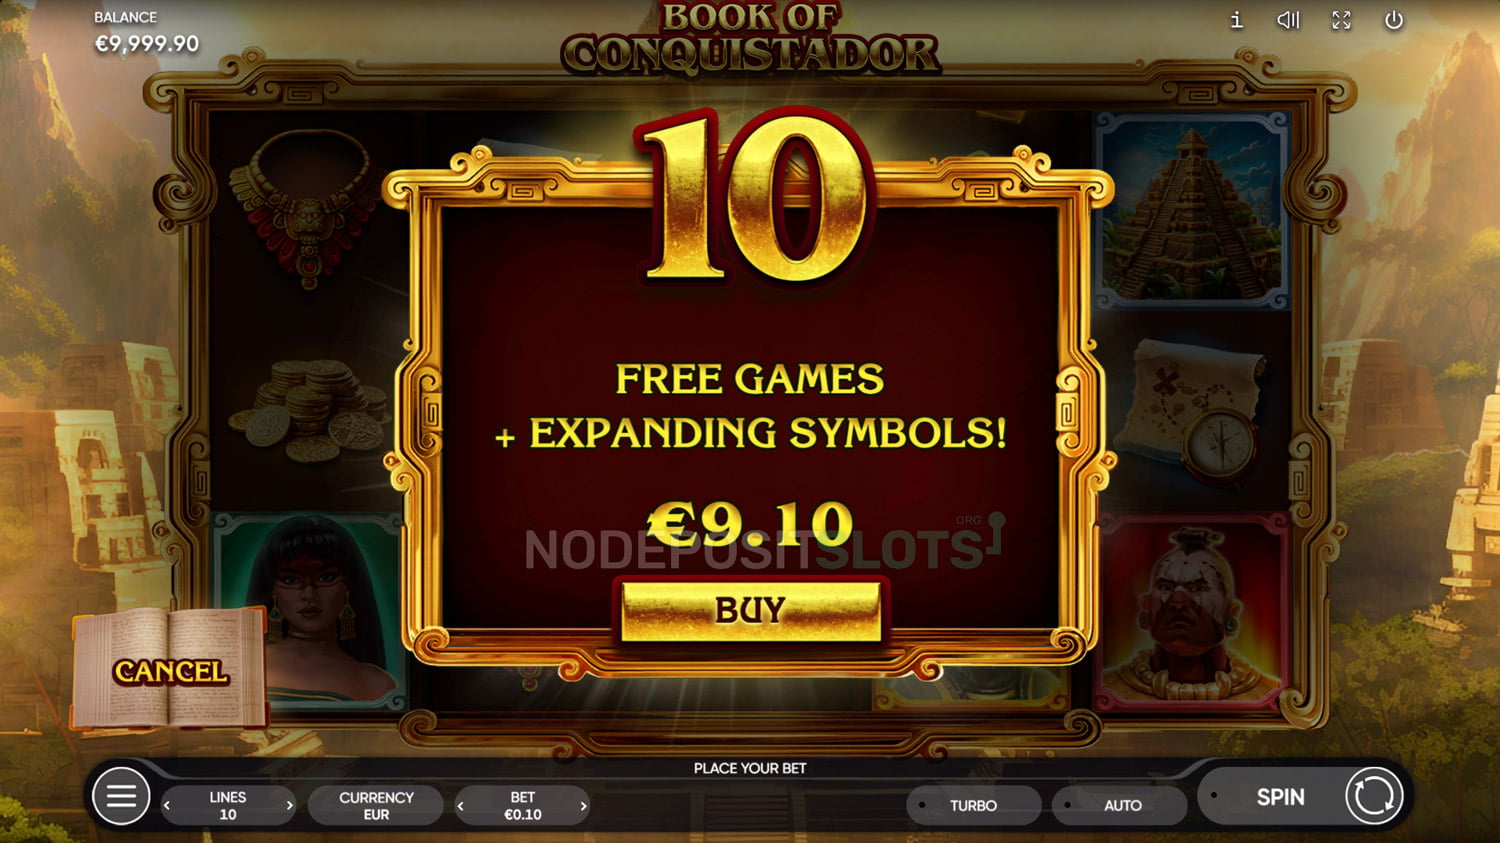Increase the number of lines
This screenshot has width=1500, height=843.
tap(290, 805)
